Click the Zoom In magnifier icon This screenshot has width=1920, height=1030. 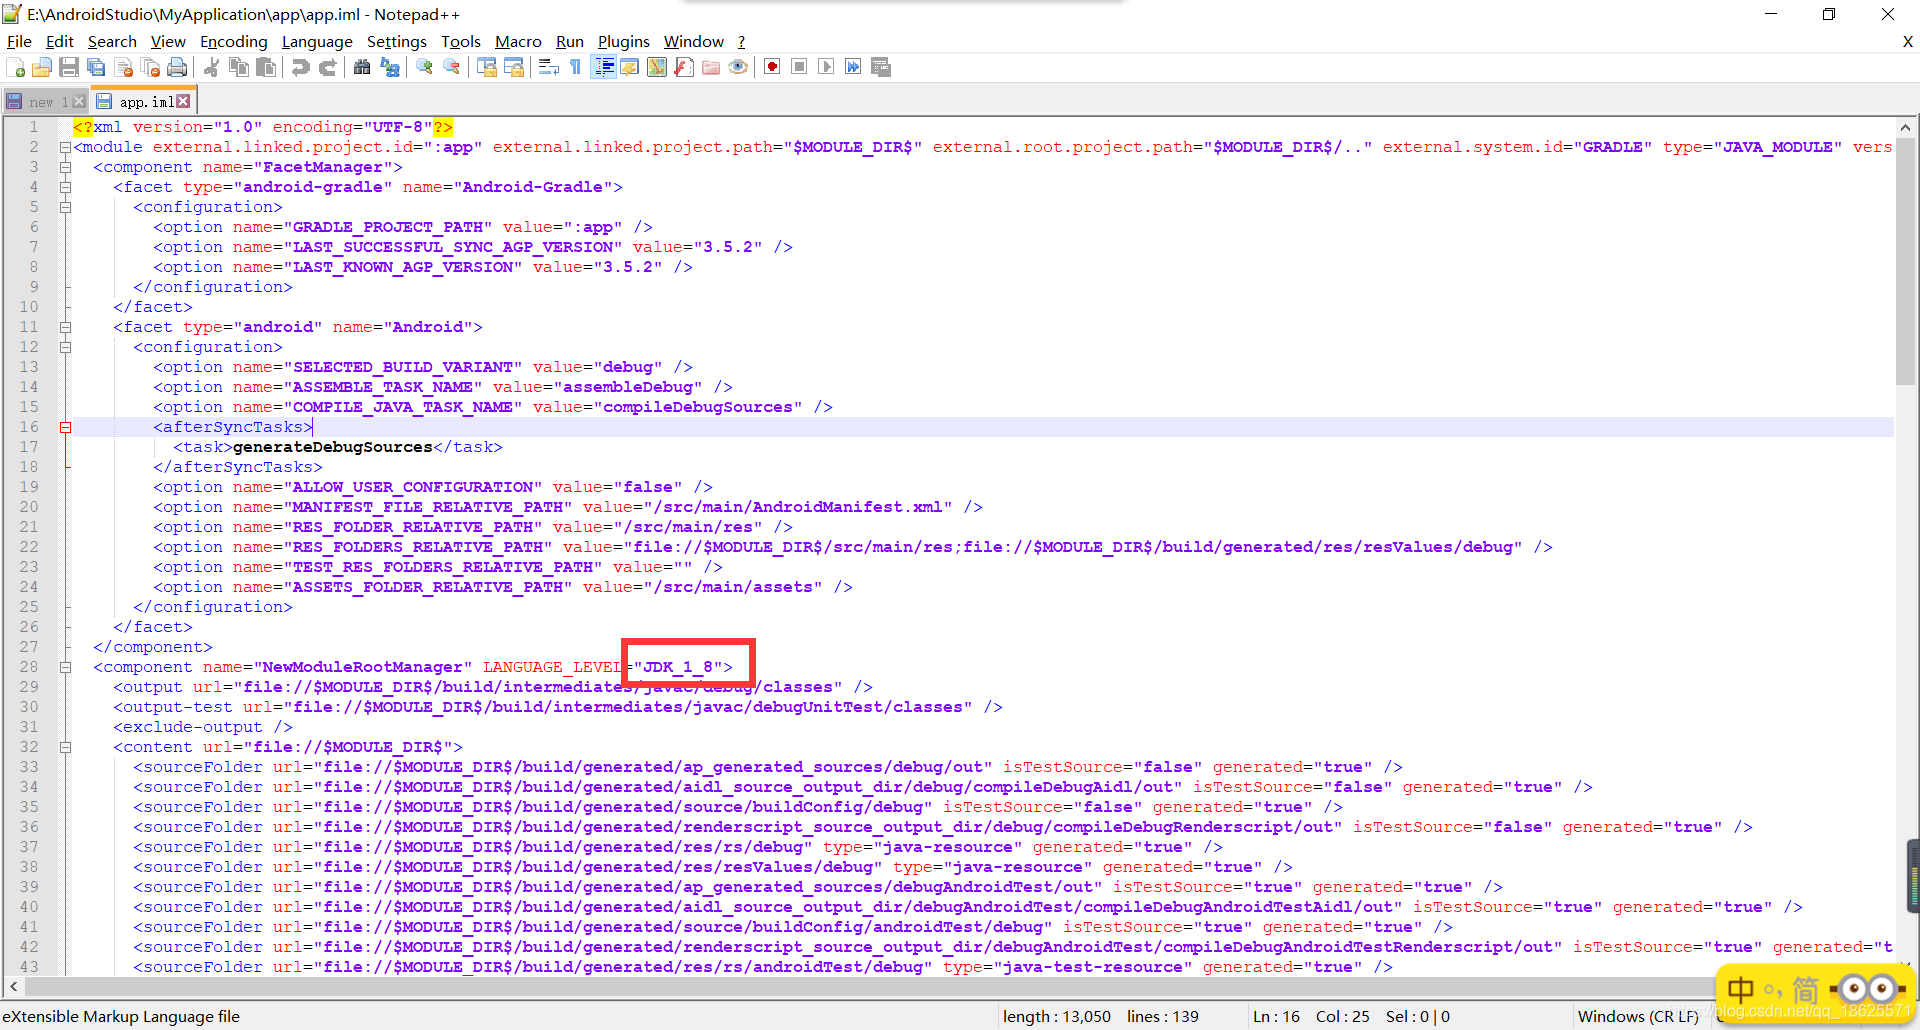(423, 67)
